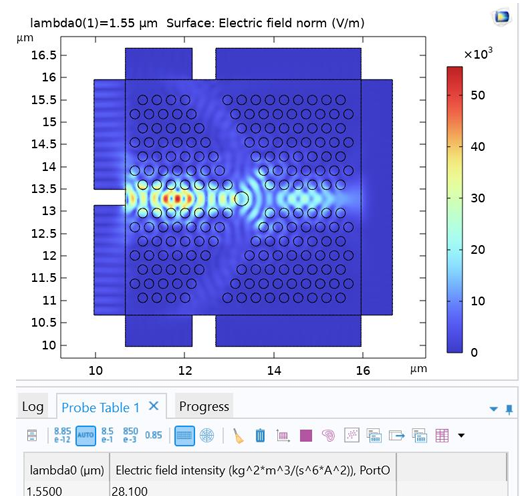Switch to the Log tab
Image resolution: width=525 pixels, height=496 pixels.
point(32,407)
